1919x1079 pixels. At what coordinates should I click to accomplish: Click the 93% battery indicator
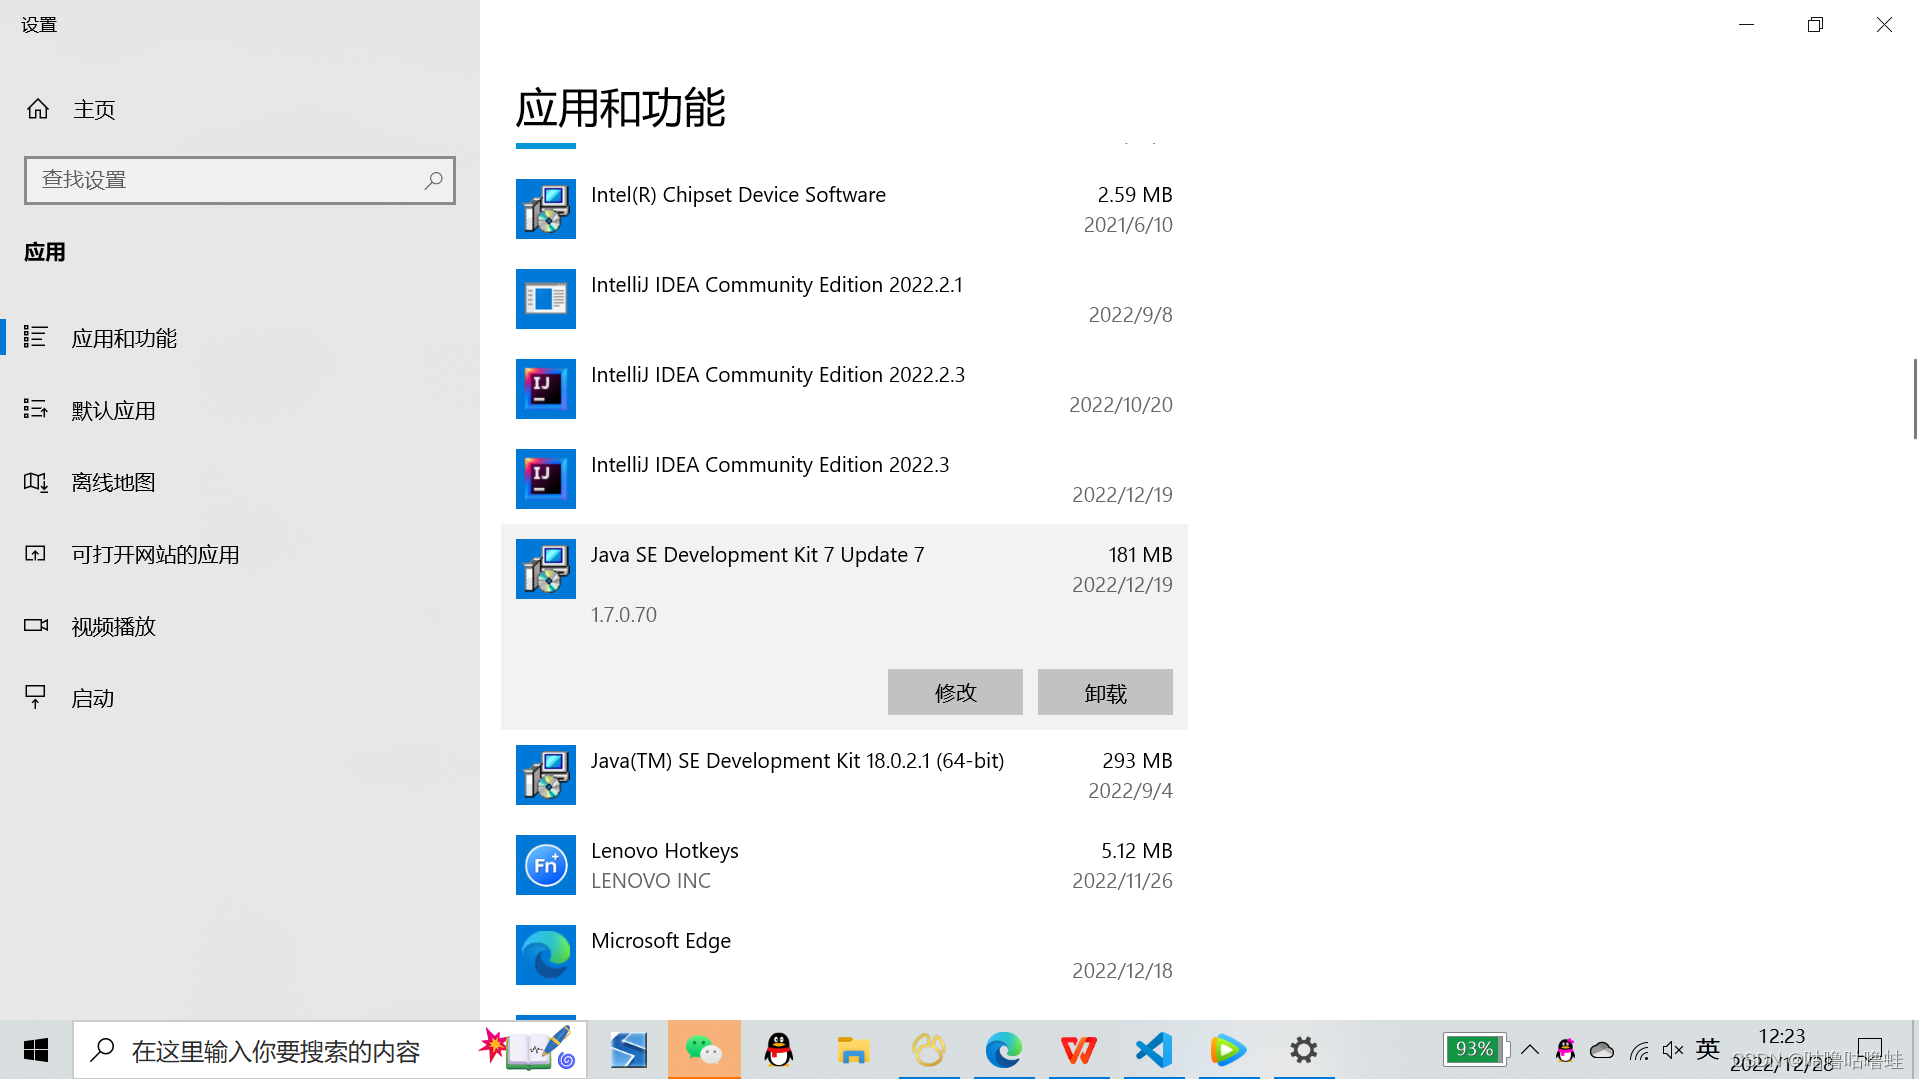pyautogui.click(x=1476, y=1049)
